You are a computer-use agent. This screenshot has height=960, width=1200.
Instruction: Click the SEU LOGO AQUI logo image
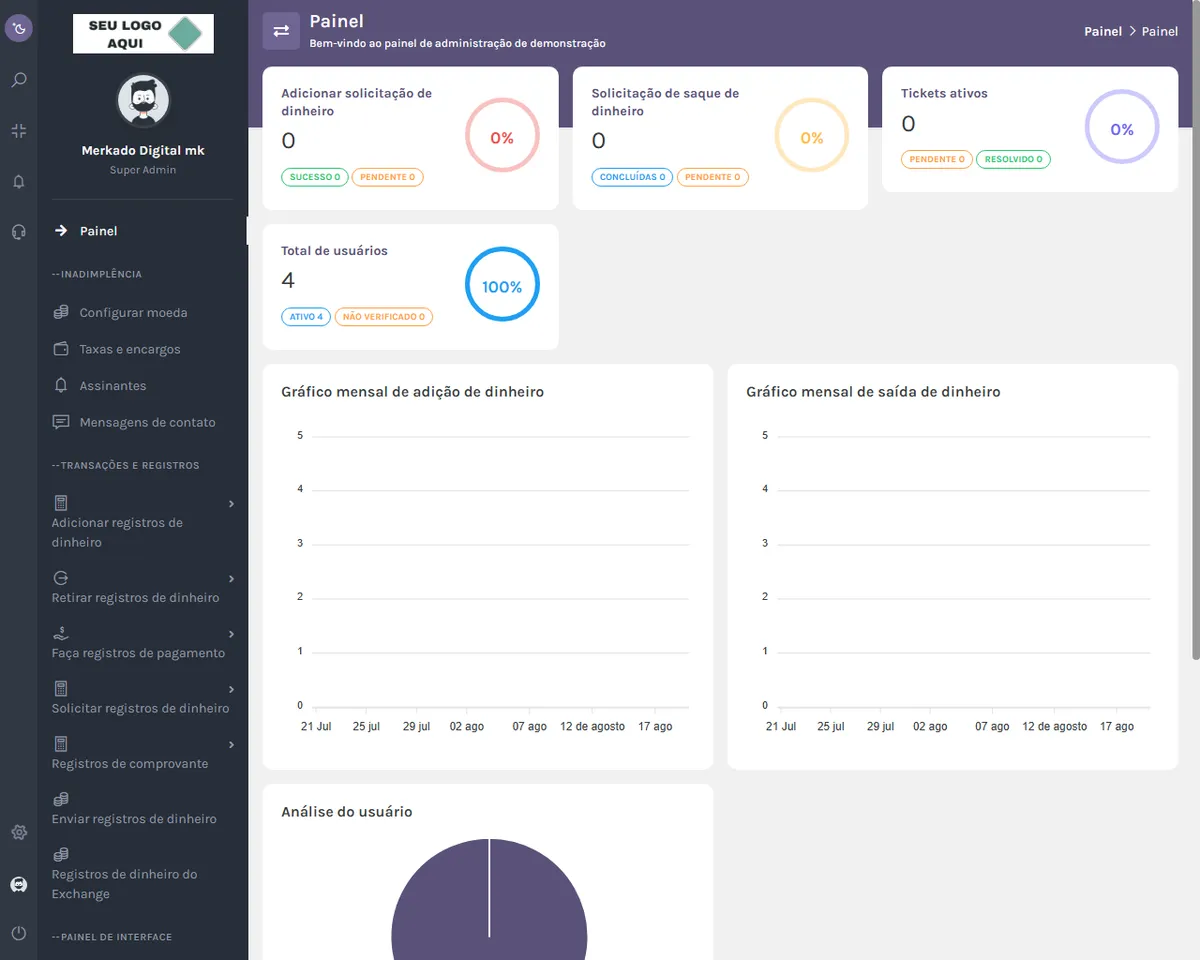coord(143,34)
